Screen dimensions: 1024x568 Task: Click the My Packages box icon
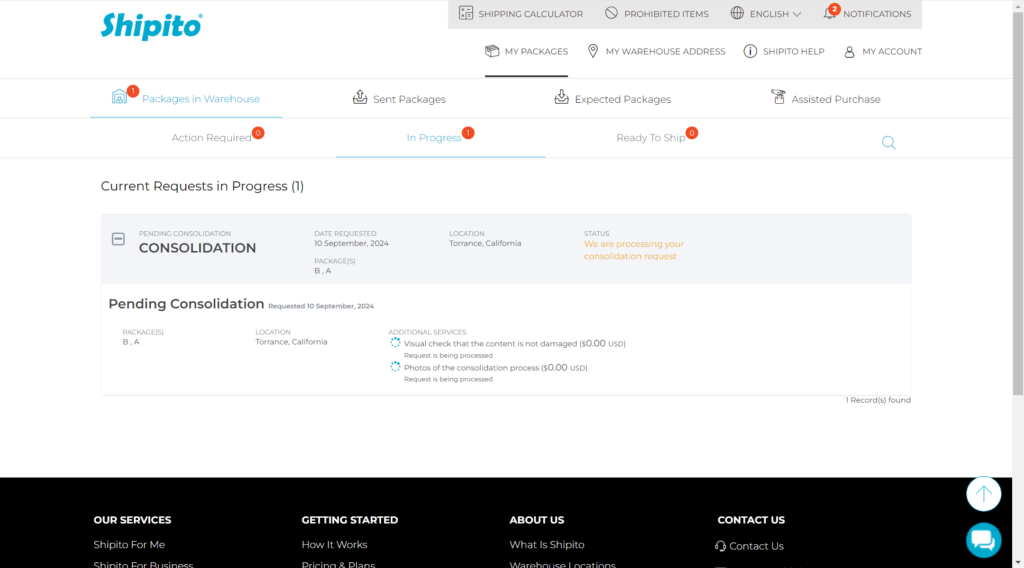click(492, 51)
